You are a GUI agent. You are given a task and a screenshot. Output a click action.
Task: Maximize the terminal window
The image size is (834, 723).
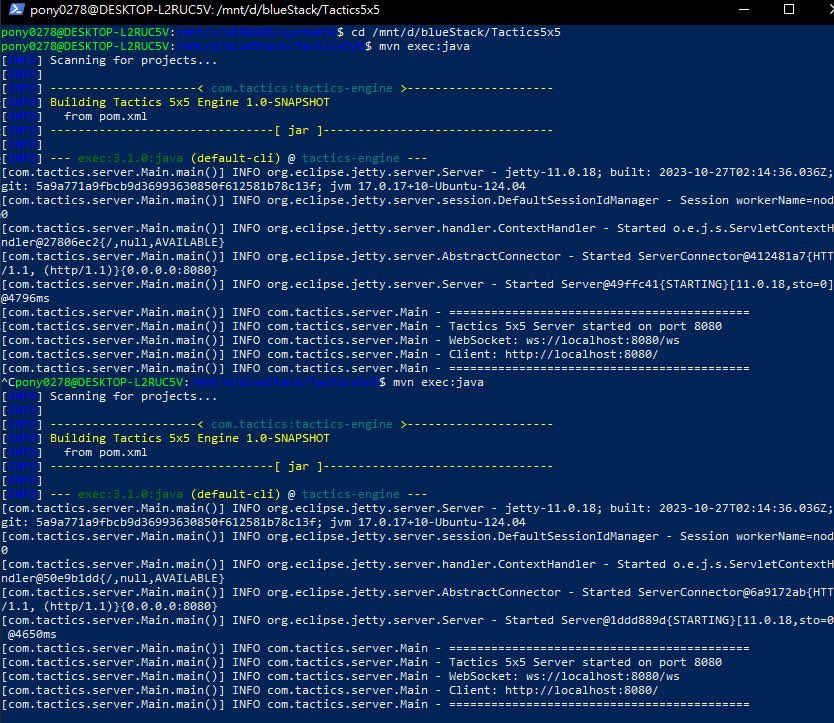[x=789, y=10]
